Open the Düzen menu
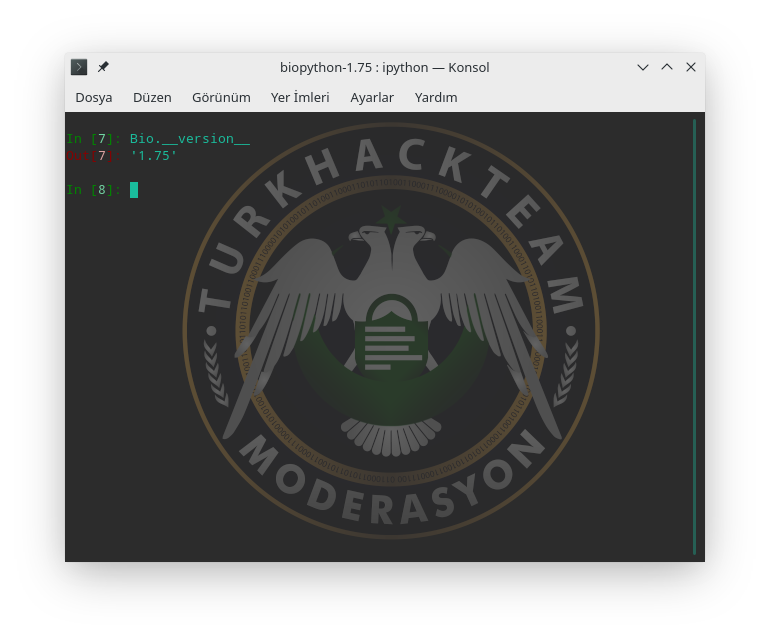The image size is (770, 639). tap(152, 97)
